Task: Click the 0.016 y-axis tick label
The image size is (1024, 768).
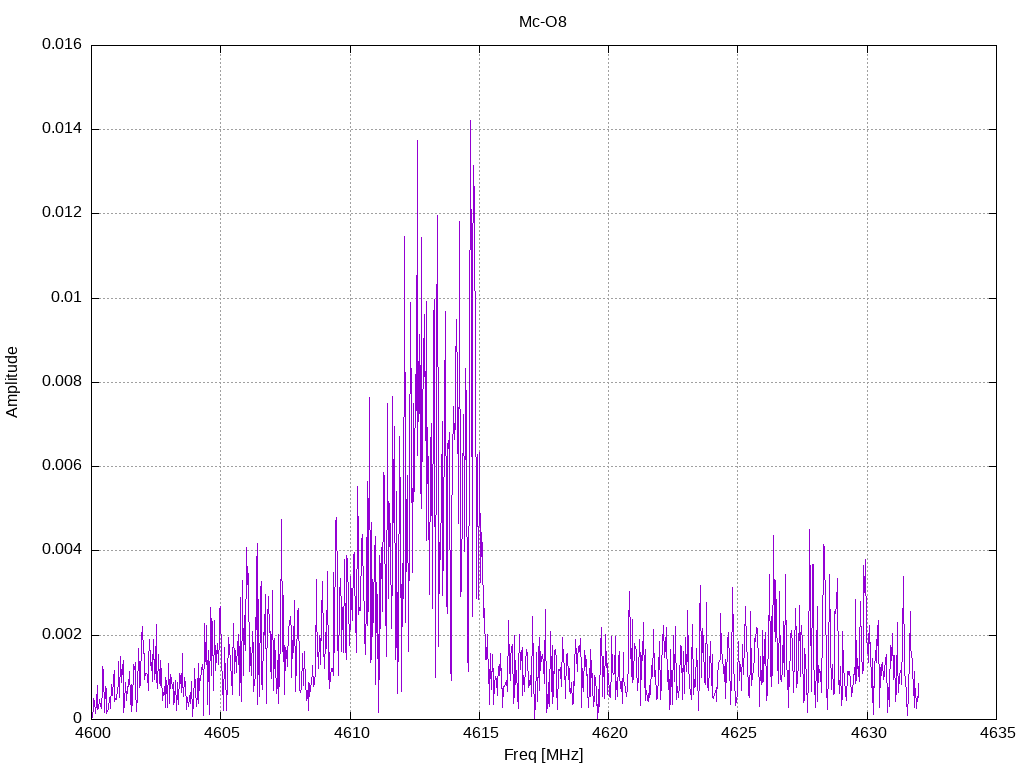Action: 62,45
